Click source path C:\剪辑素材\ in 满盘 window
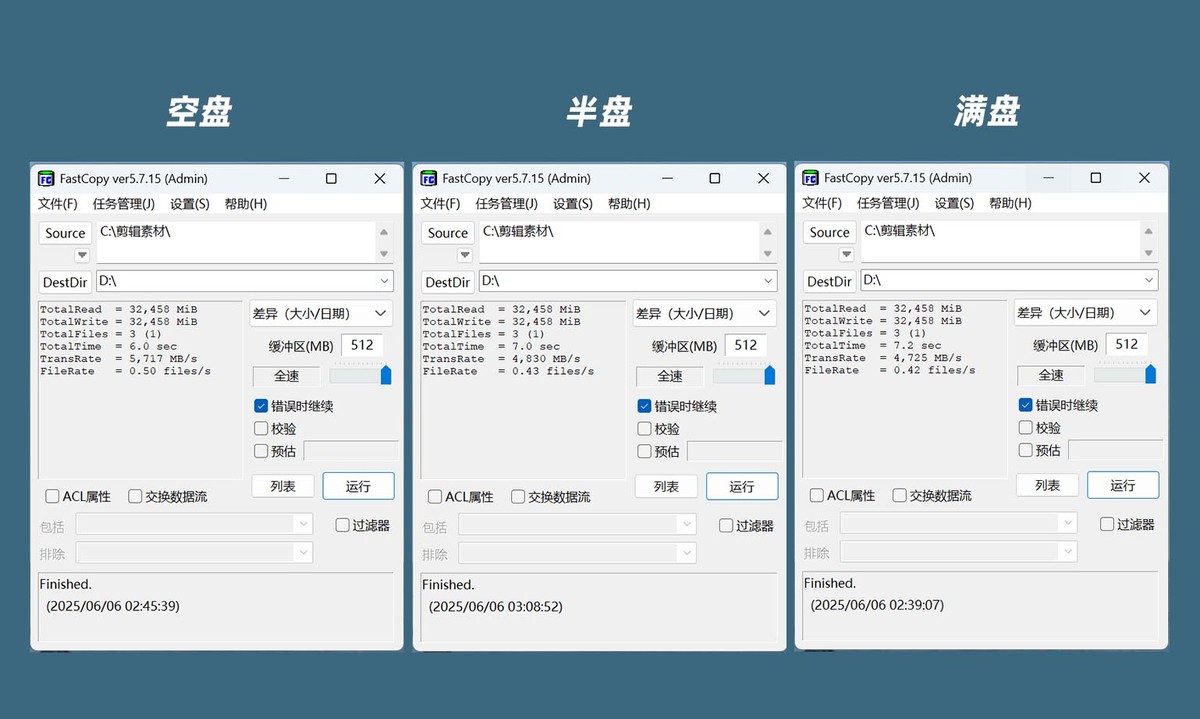This screenshot has height=719, width=1200. pos(900,230)
